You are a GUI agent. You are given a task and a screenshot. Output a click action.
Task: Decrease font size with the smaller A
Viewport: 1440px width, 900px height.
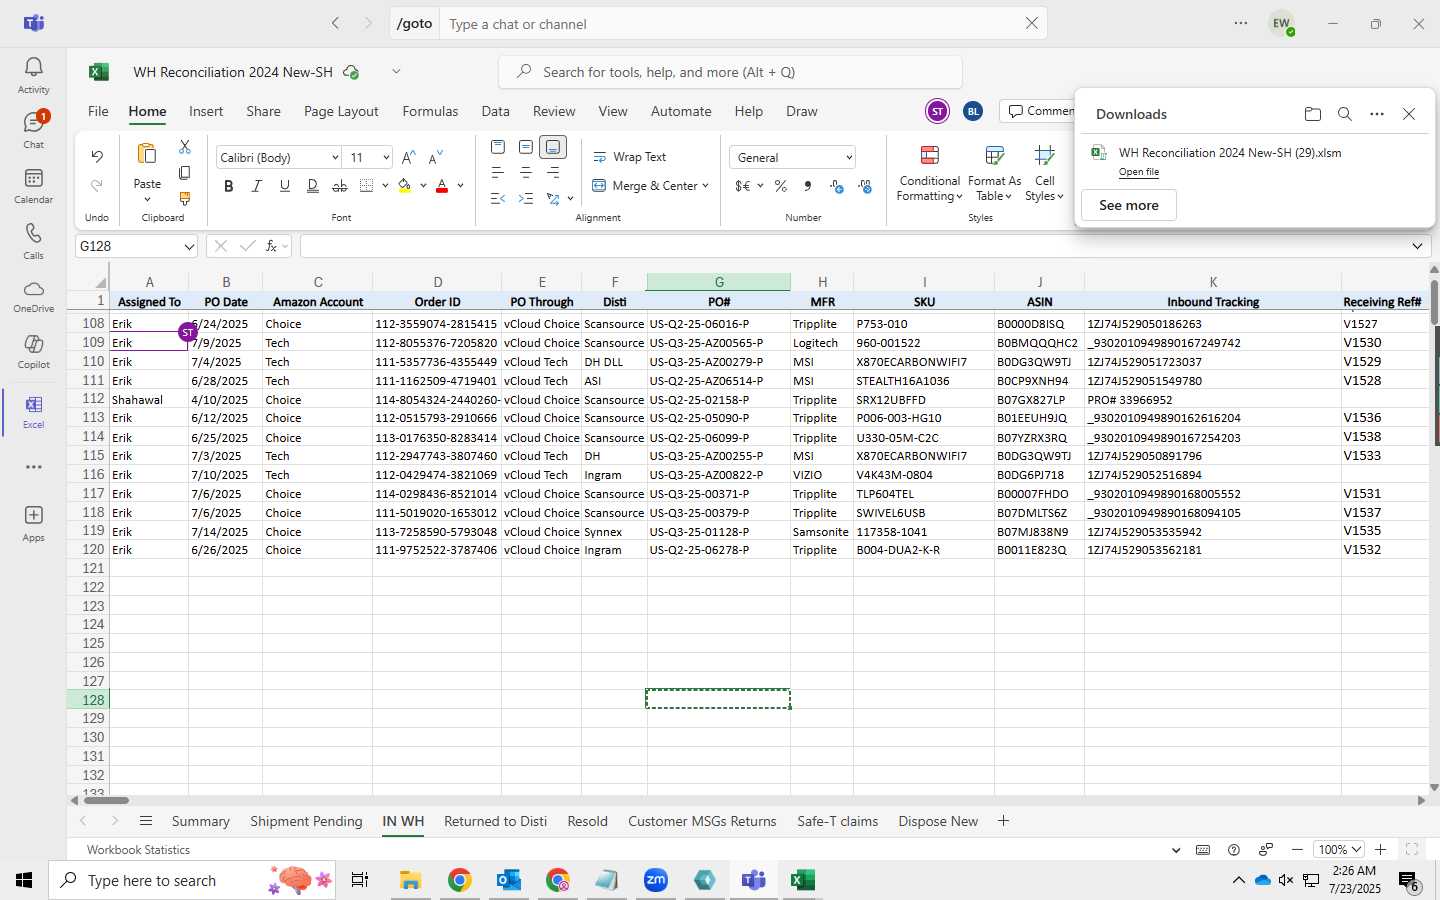tap(435, 157)
